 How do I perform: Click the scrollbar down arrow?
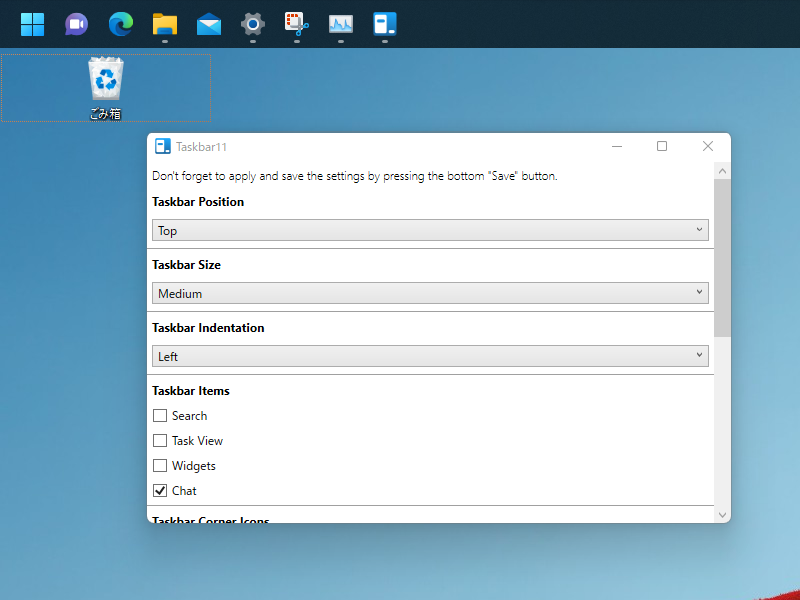[722, 514]
